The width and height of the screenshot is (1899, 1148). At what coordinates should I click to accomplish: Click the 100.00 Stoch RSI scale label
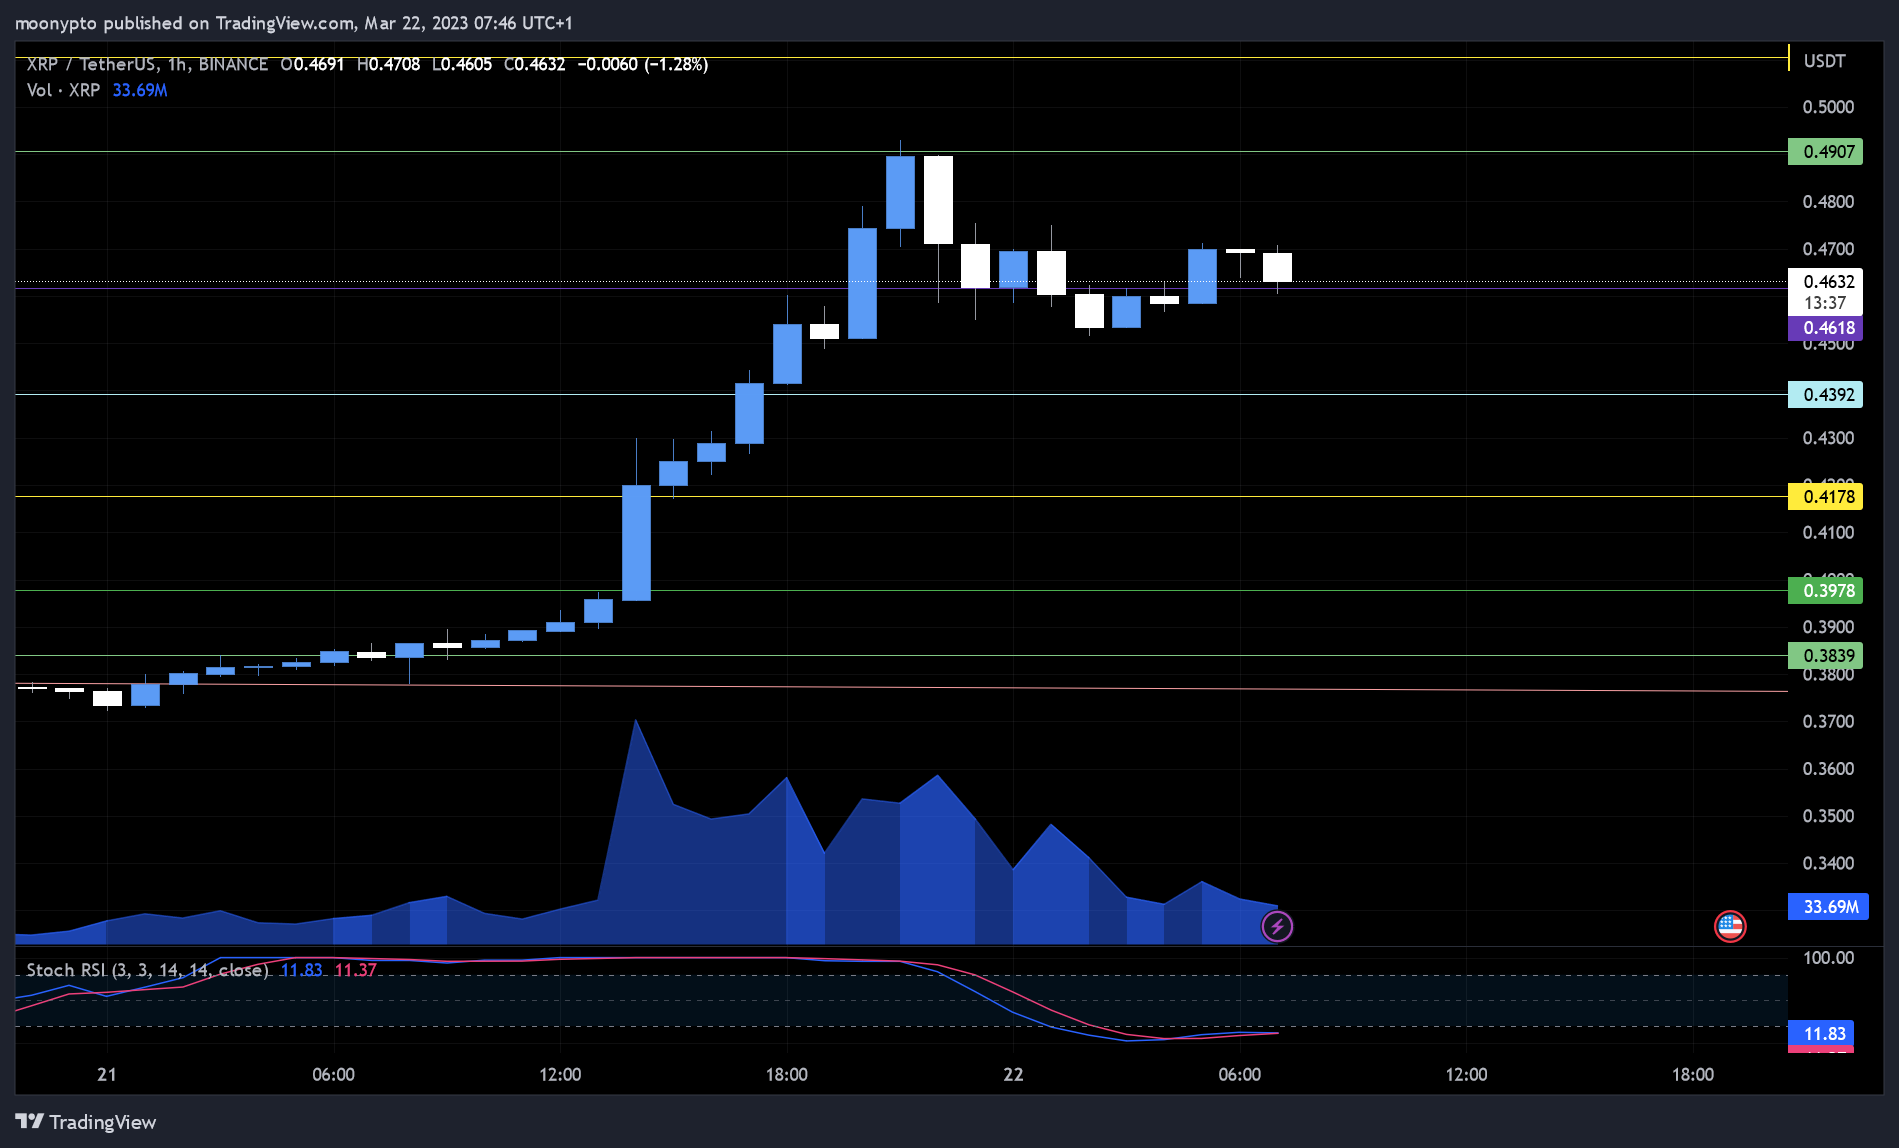tap(1828, 958)
